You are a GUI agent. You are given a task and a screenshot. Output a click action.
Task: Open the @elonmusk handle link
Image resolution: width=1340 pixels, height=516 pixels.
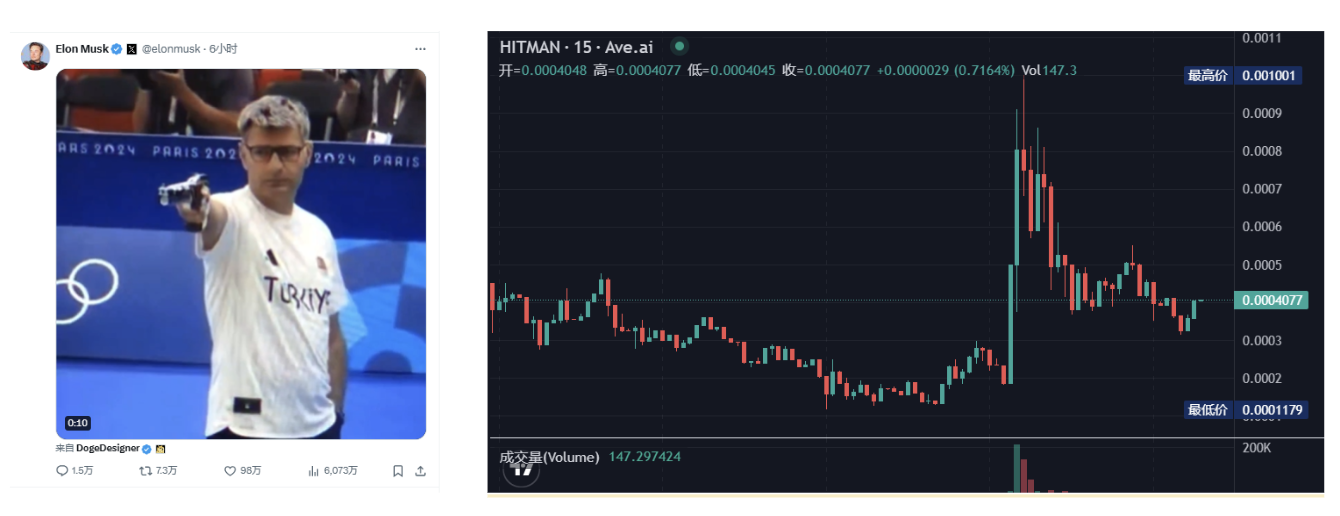pyautogui.click(x=171, y=49)
